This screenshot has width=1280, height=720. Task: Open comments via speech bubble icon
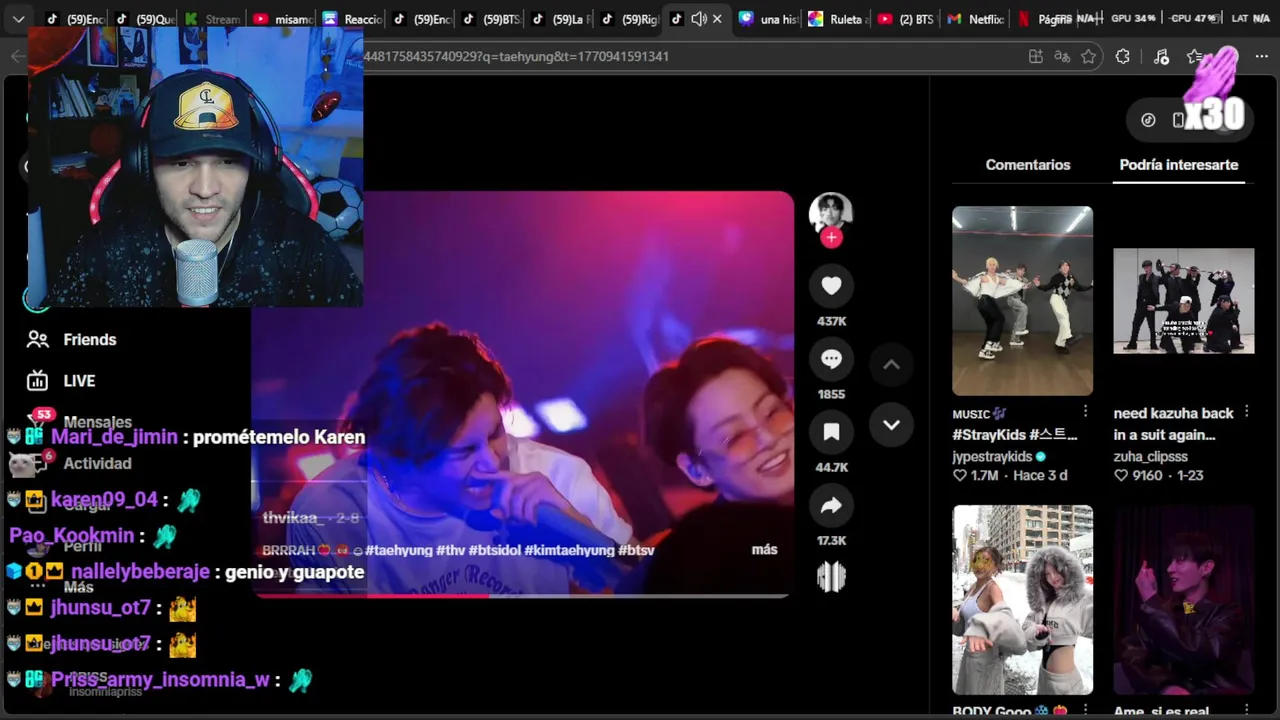tap(831, 359)
